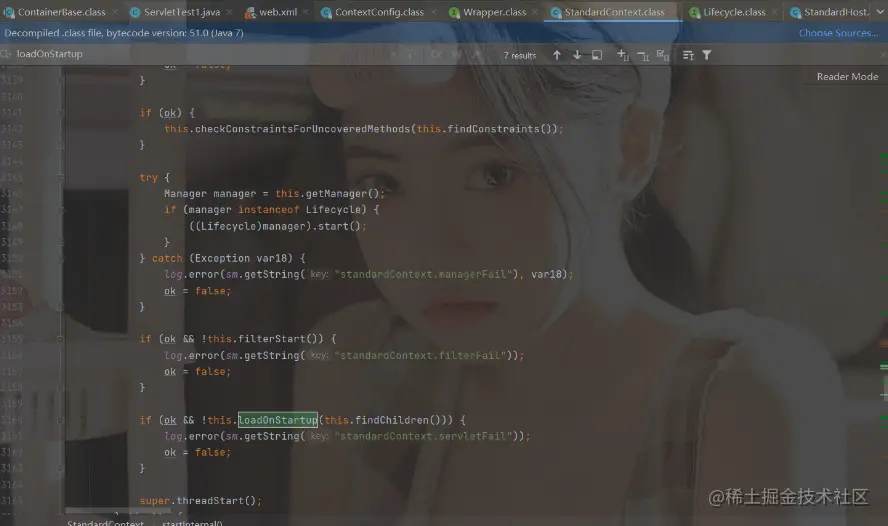888x526 pixels.
Task: Focus the loadOnStartup search field
Action: (198, 54)
